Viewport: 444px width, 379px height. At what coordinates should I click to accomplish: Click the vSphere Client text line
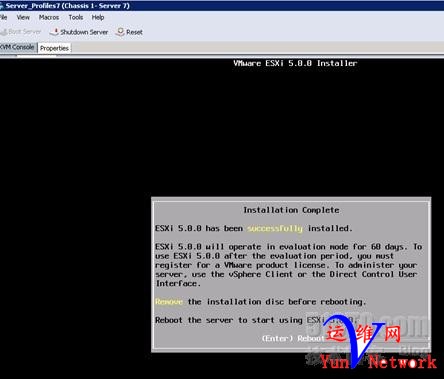pos(286,274)
